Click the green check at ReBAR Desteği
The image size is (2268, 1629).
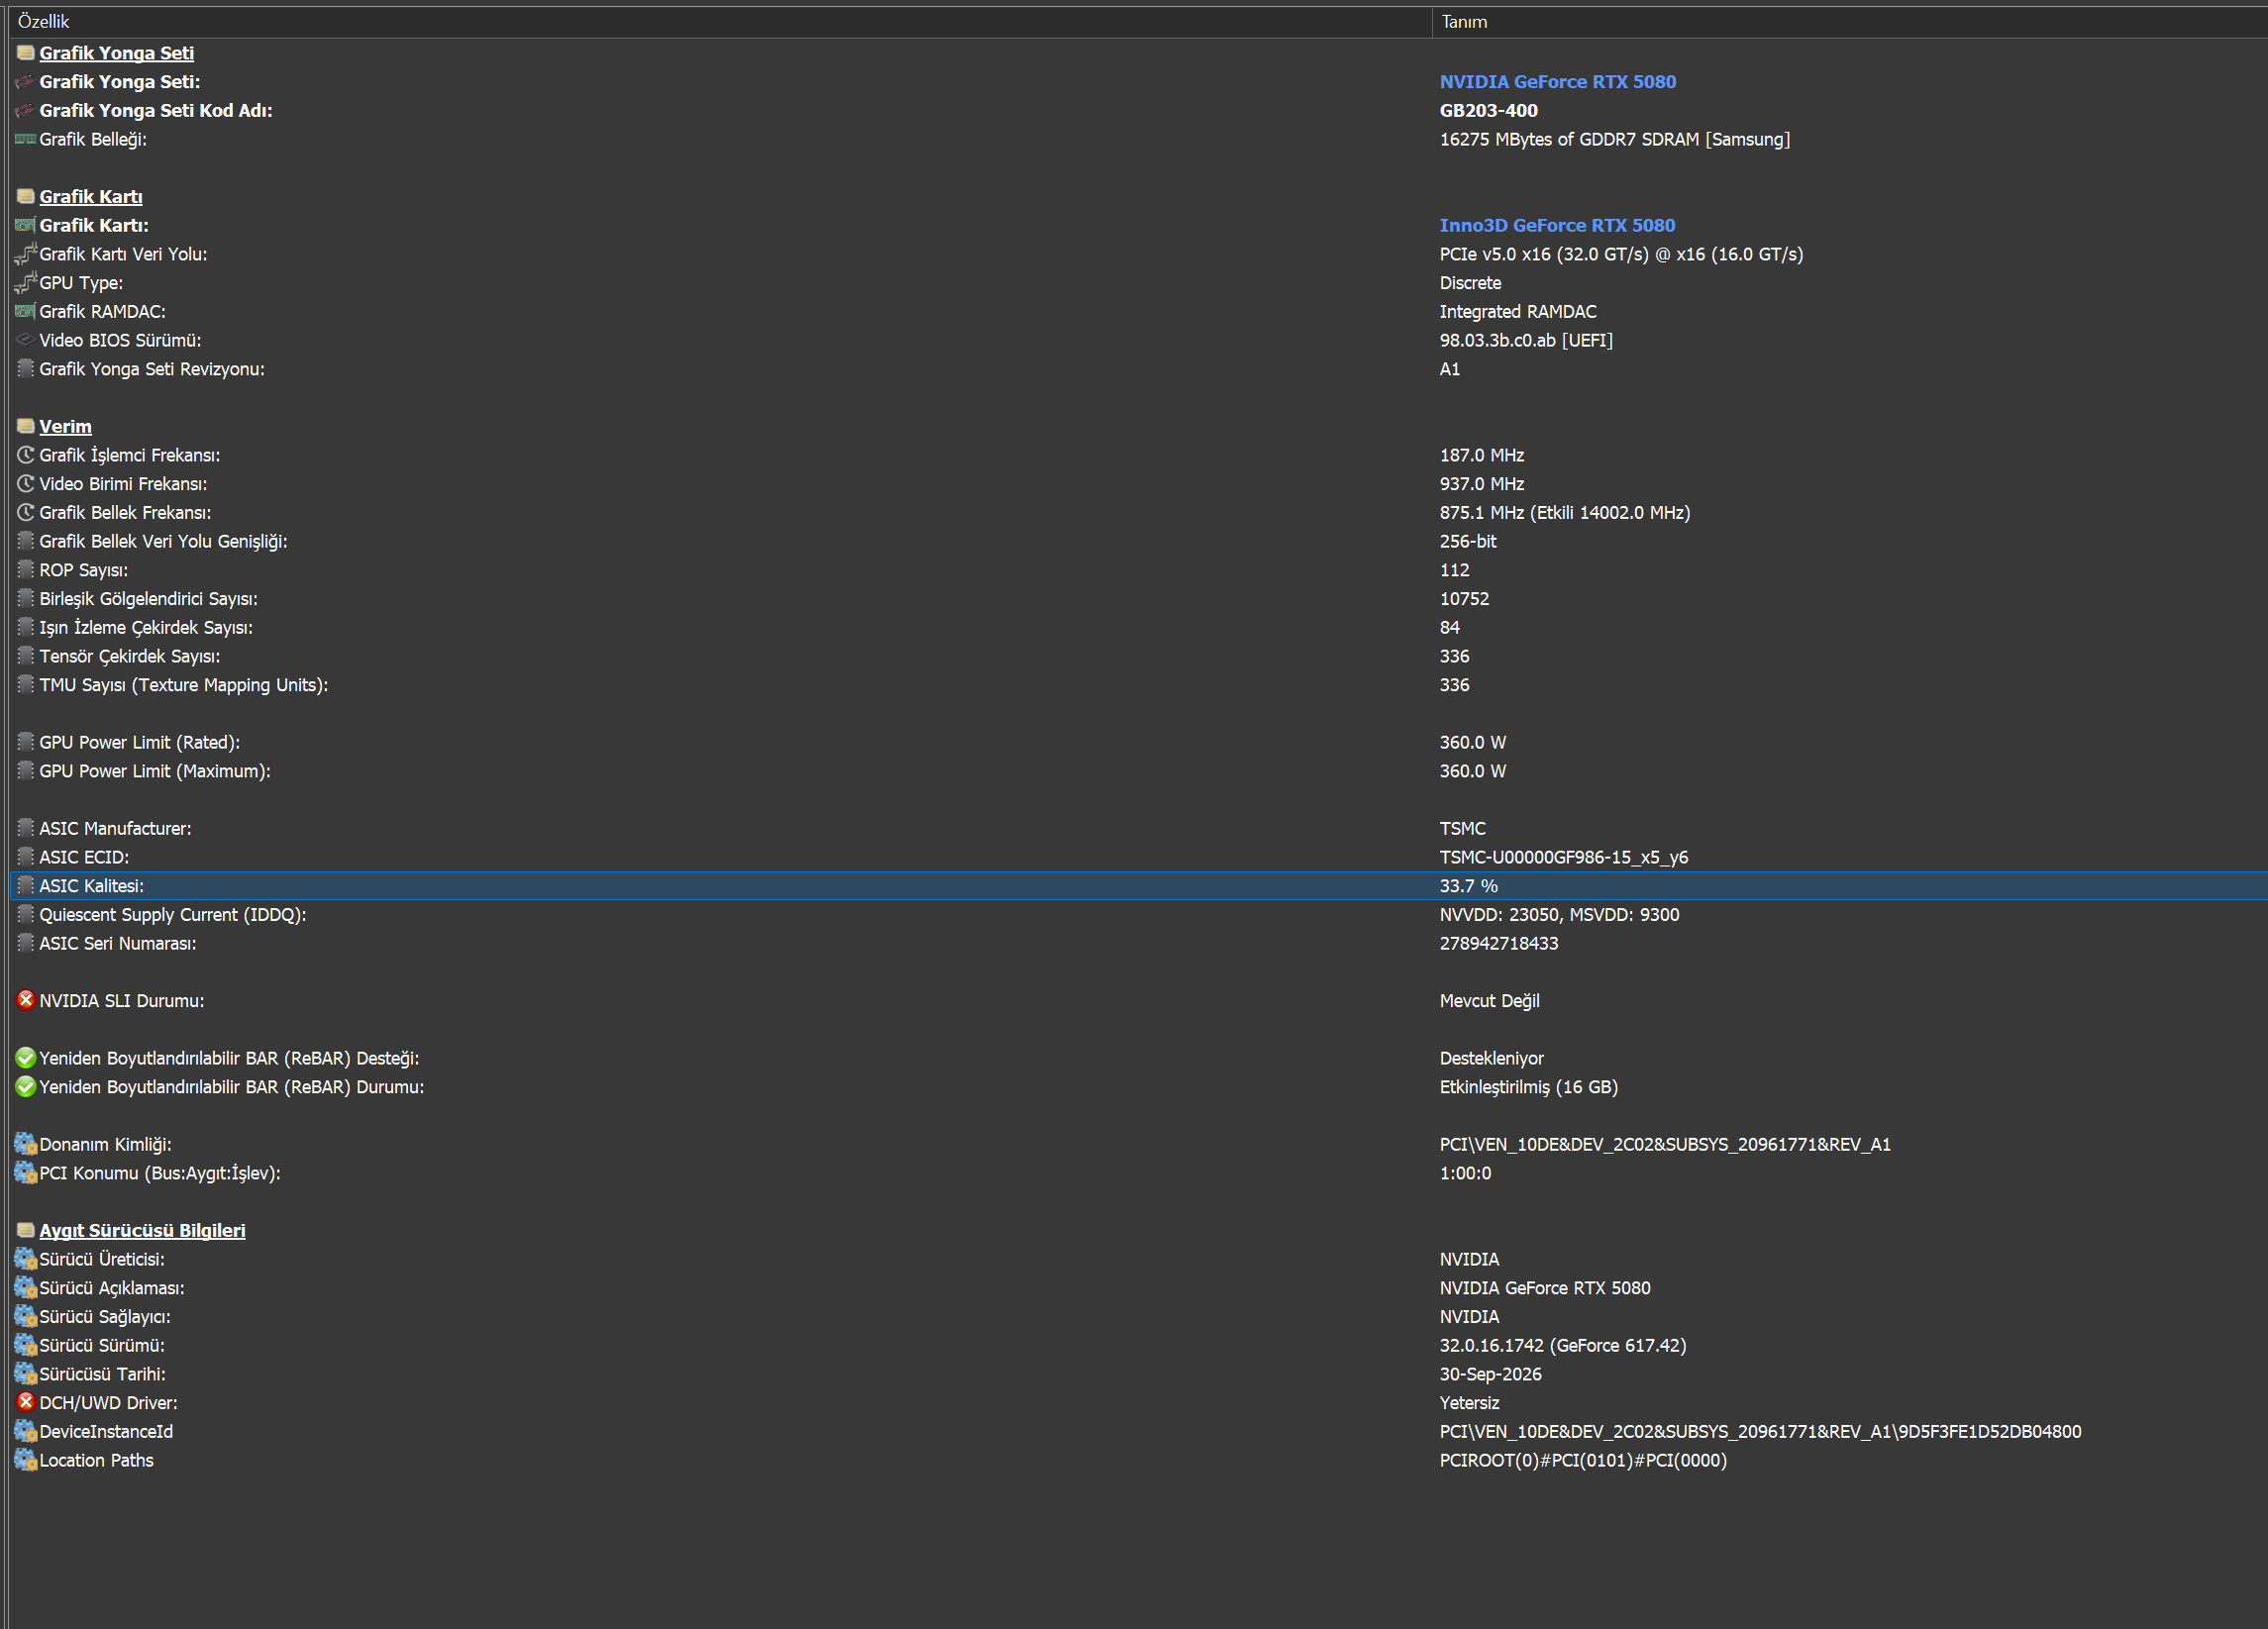tap(26, 1058)
